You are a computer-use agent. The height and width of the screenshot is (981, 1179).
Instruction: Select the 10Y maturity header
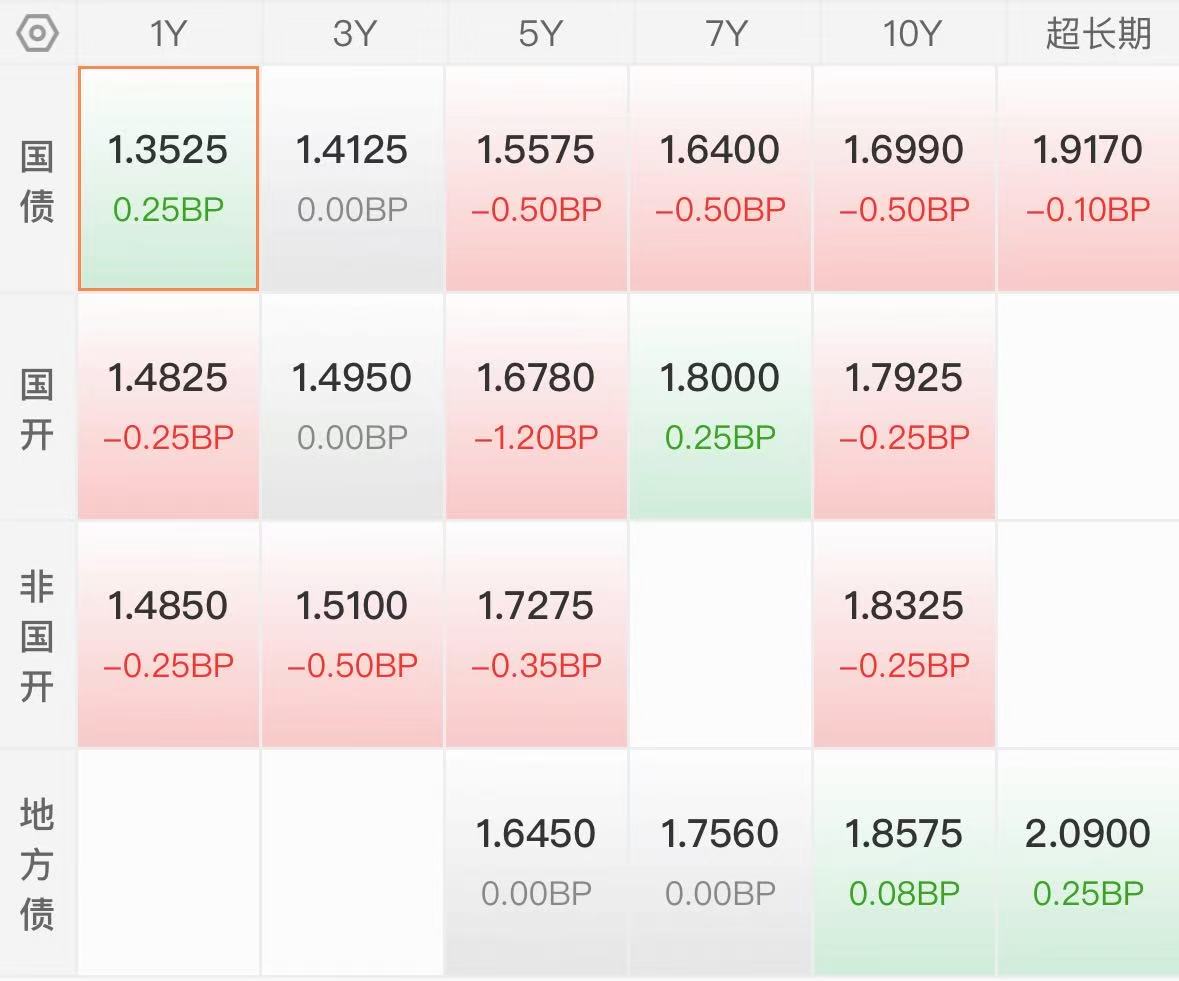(911, 34)
